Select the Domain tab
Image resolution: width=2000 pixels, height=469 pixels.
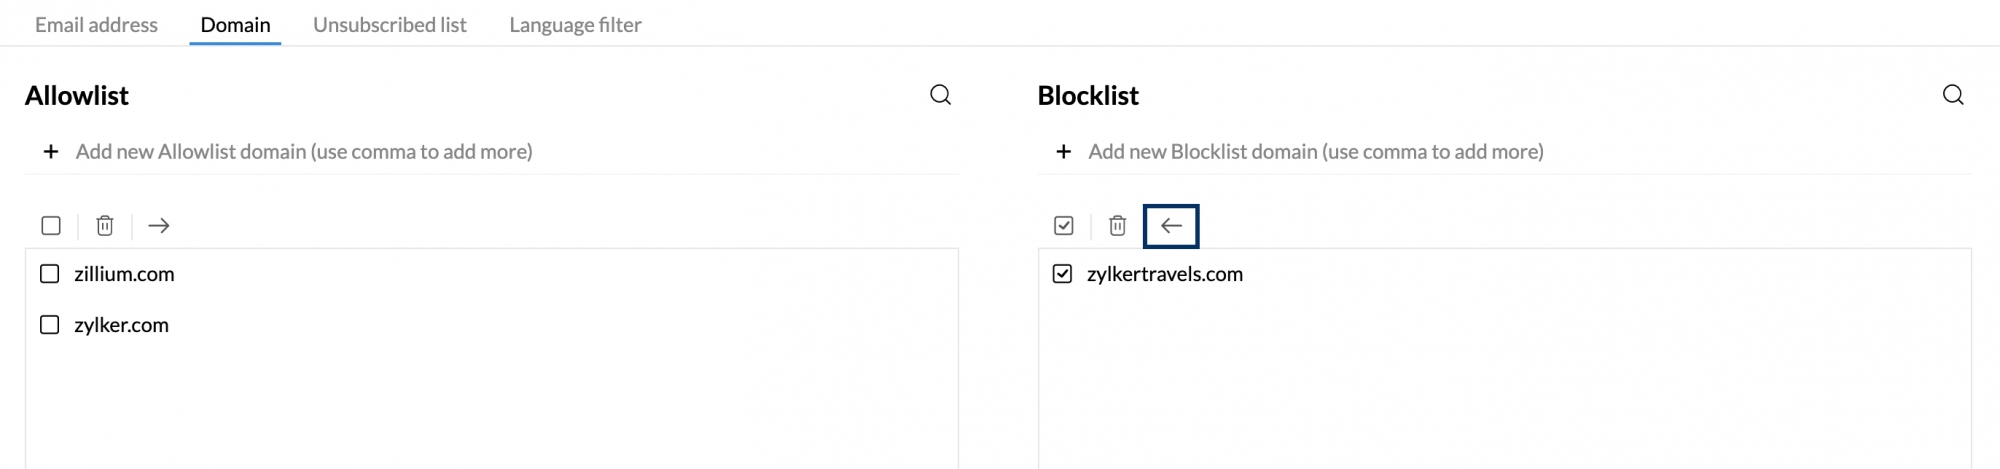pyautogui.click(x=235, y=25)
